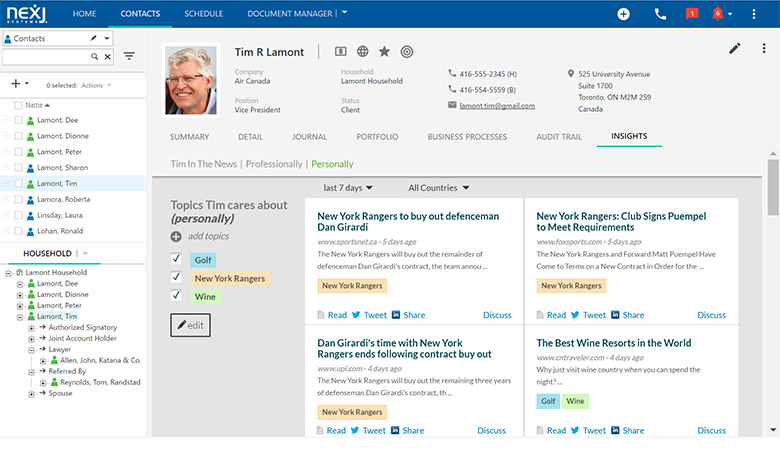Open Tim In The News view
Image resolution: width=780 pixels, height=450 pixels.
coord(203,164)
